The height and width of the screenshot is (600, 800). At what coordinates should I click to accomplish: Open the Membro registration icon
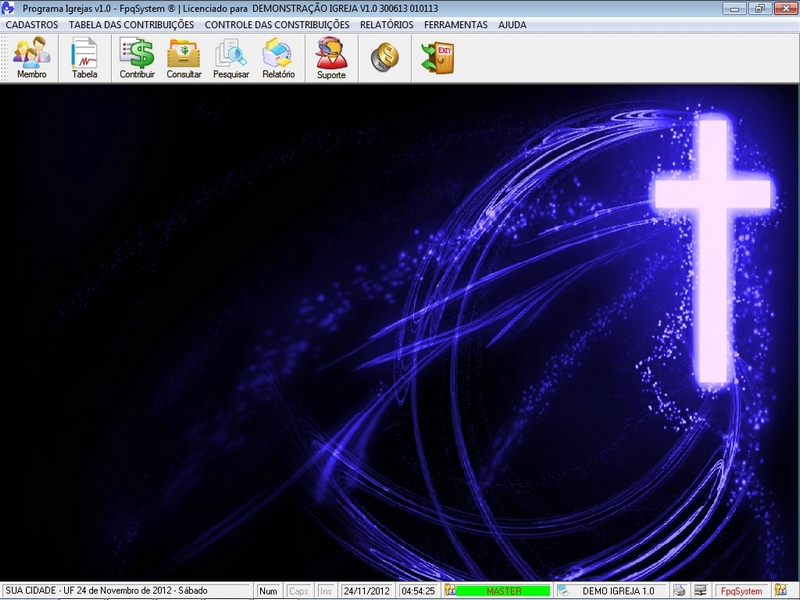[32, 58]
